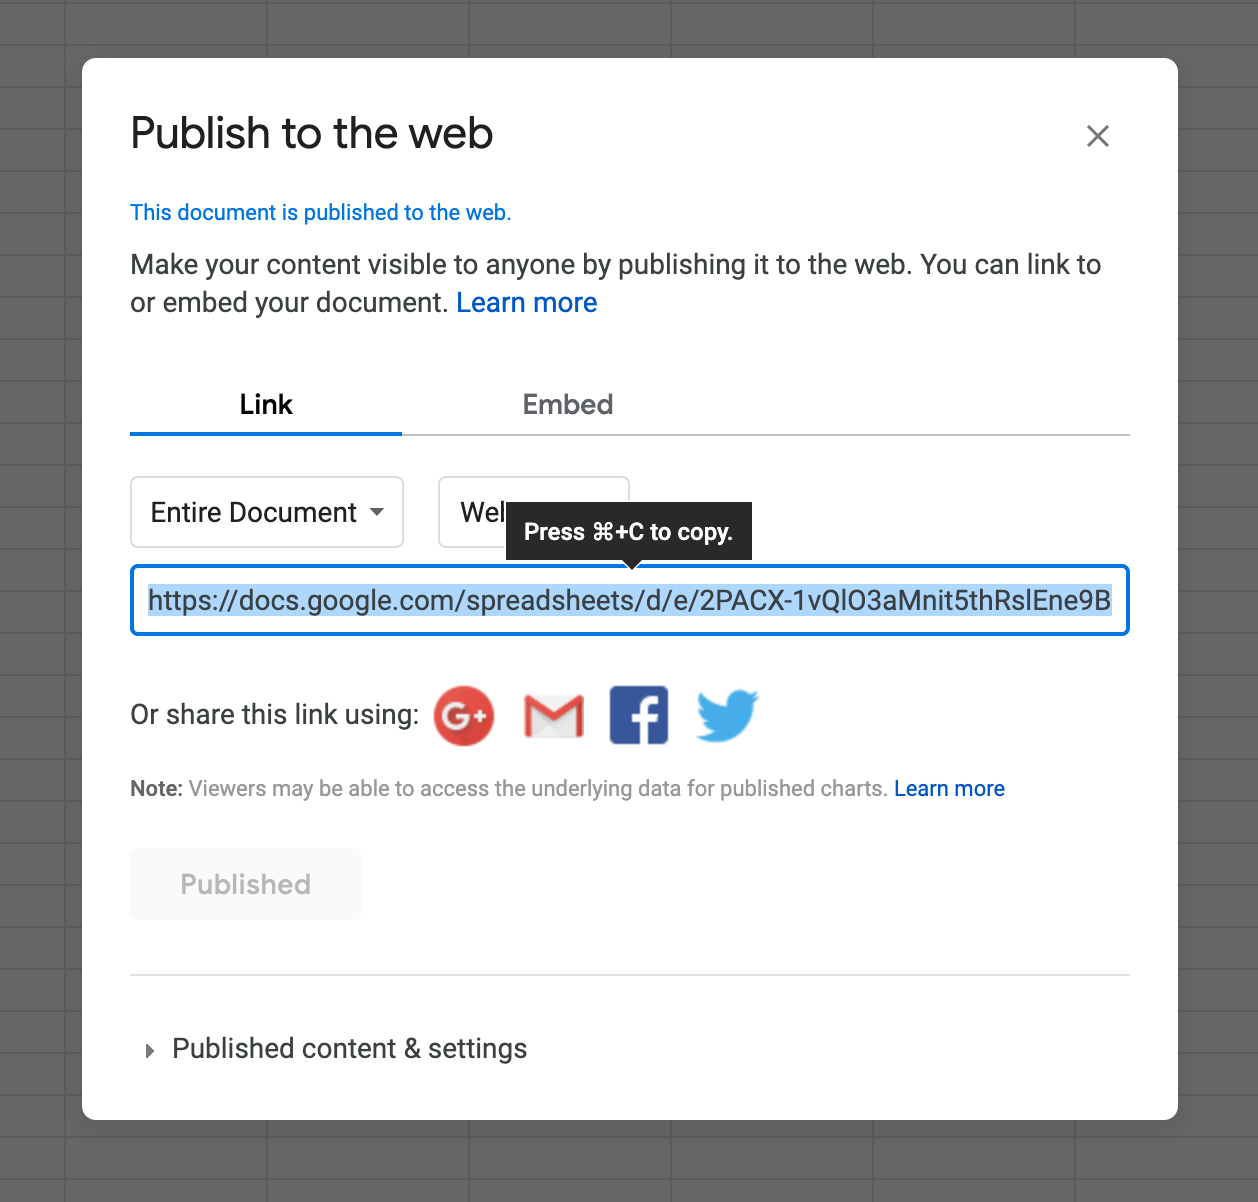The width and height of the screenshot is (1258, 1202).
Task: Open Learn more link about embedding documents
Action: 527,303
